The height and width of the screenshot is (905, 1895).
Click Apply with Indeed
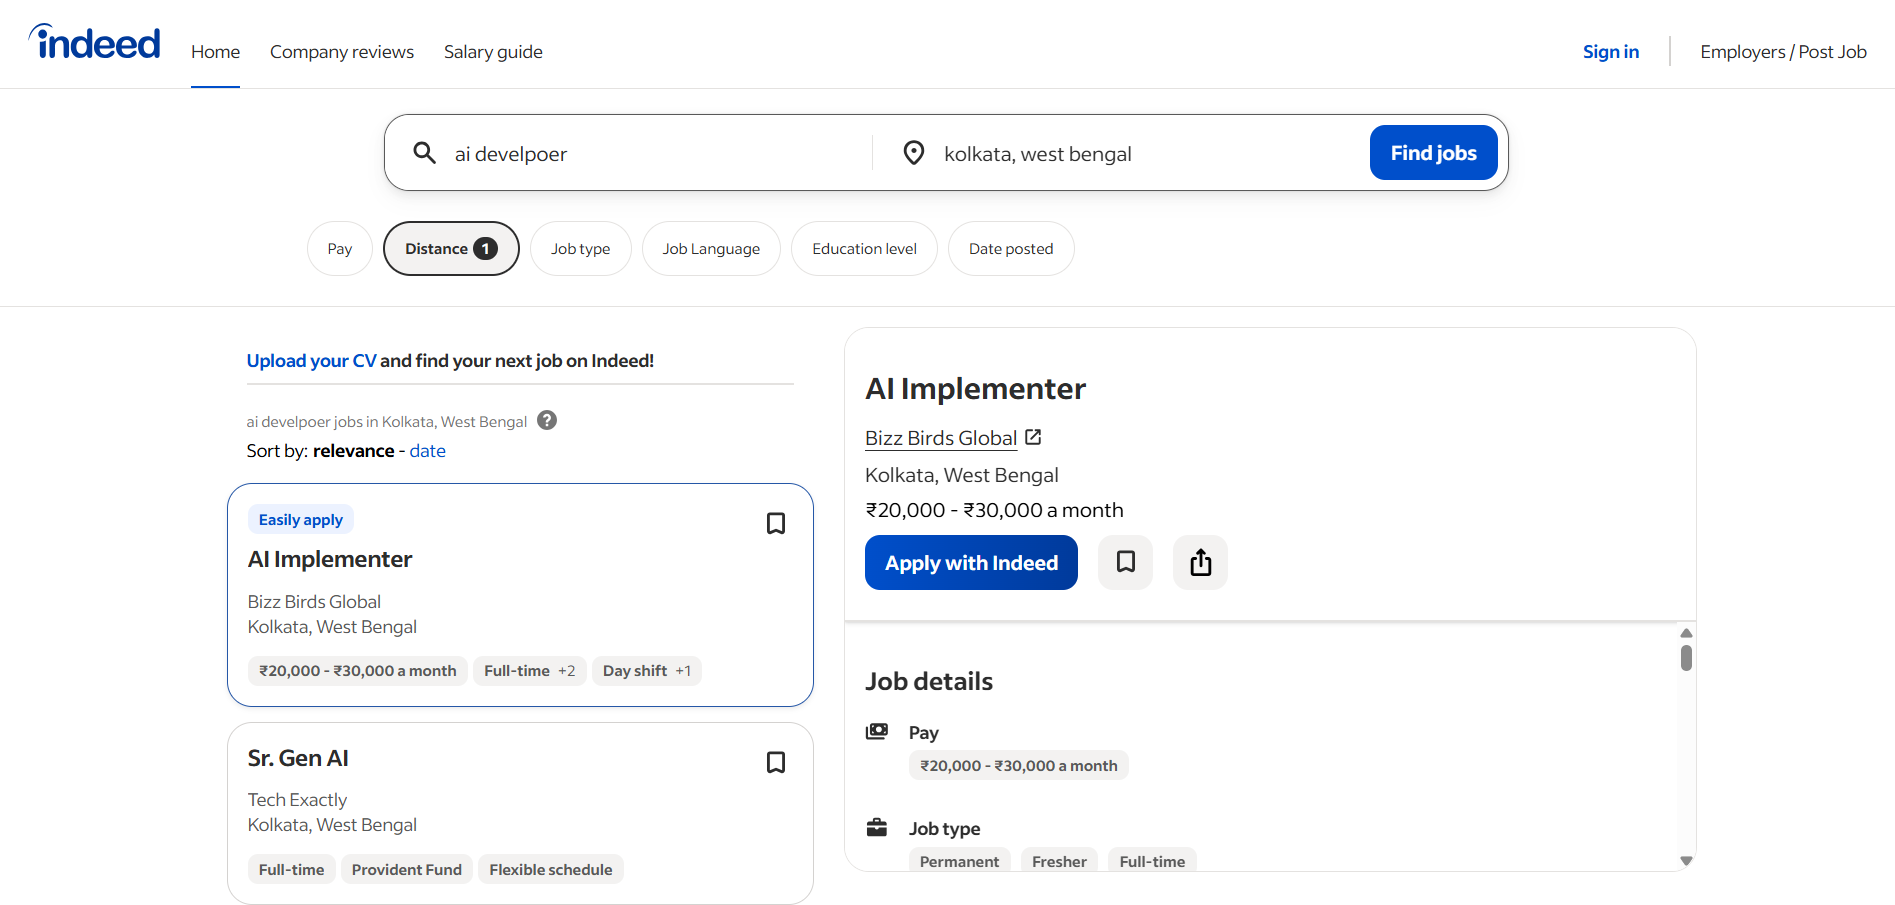click(x=970, y=562)
